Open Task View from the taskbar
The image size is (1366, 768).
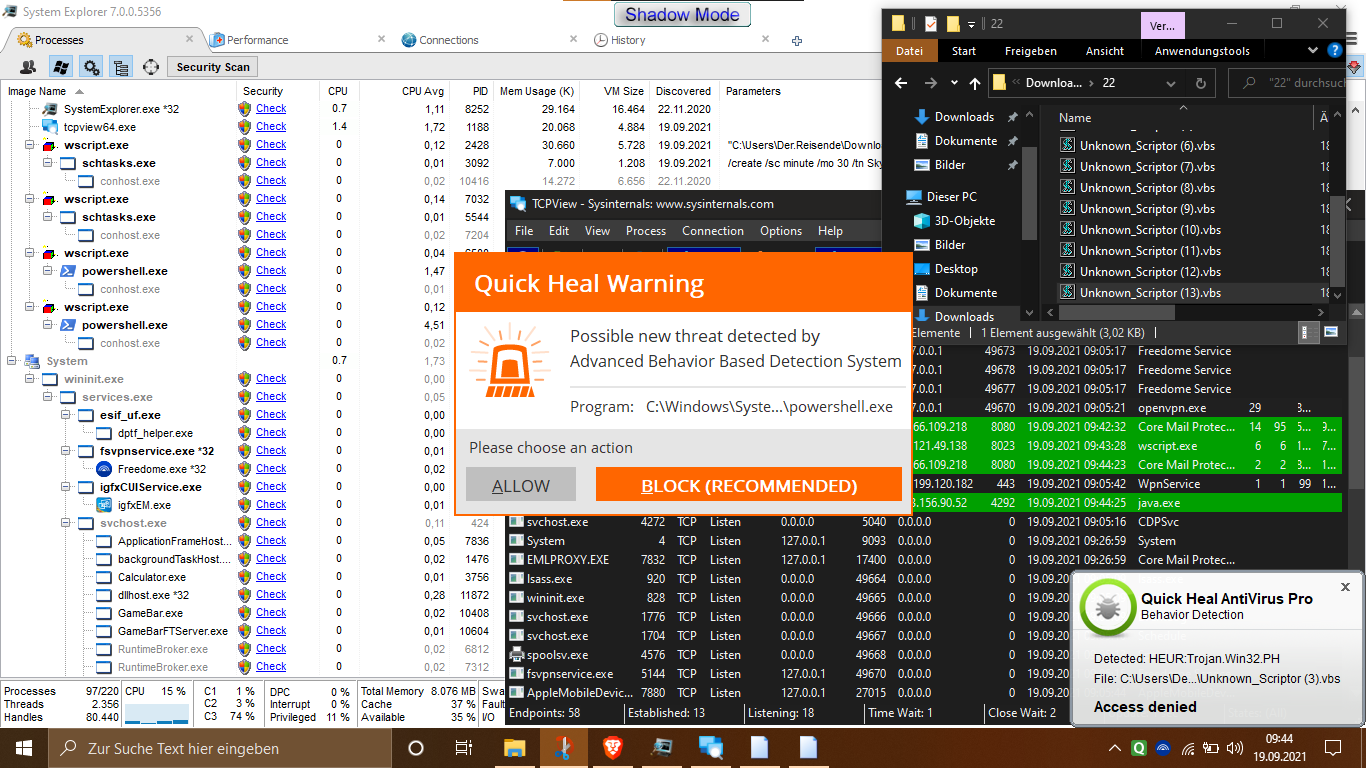[x=464, y=747]
